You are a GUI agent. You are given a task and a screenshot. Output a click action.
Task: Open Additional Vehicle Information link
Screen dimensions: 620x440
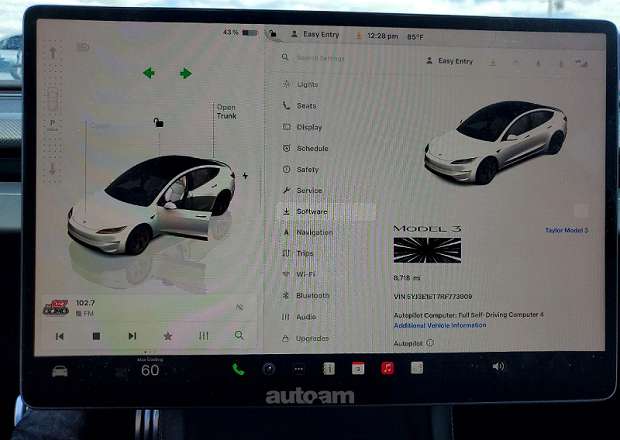(440, 325)
